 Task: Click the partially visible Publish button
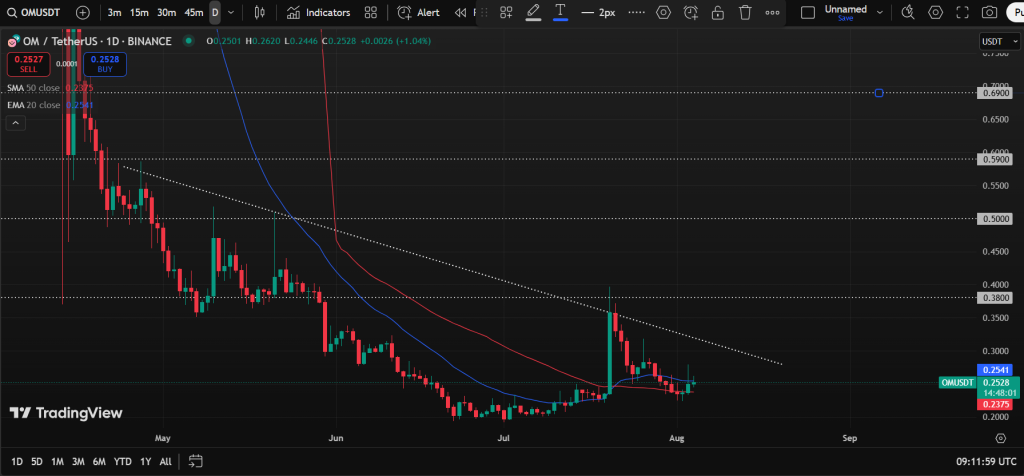[x=1016, y=12]
